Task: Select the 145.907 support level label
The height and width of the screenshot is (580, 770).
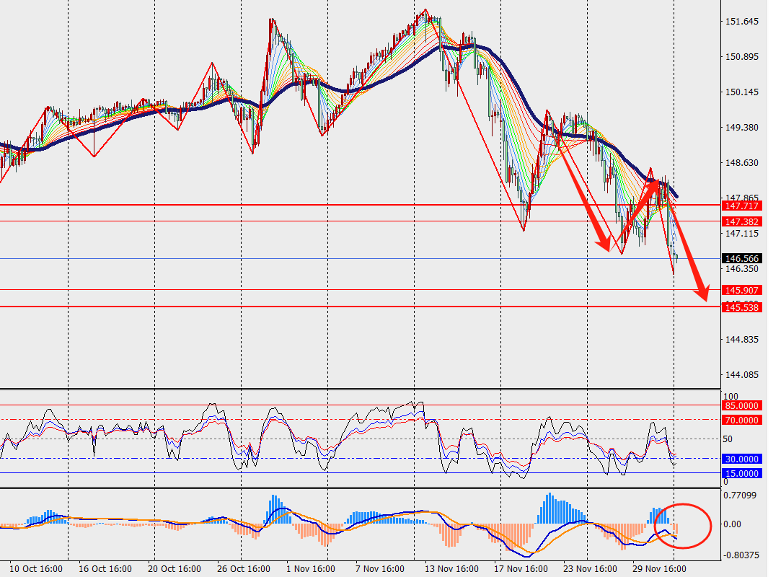Action: [x=742, y=290]
